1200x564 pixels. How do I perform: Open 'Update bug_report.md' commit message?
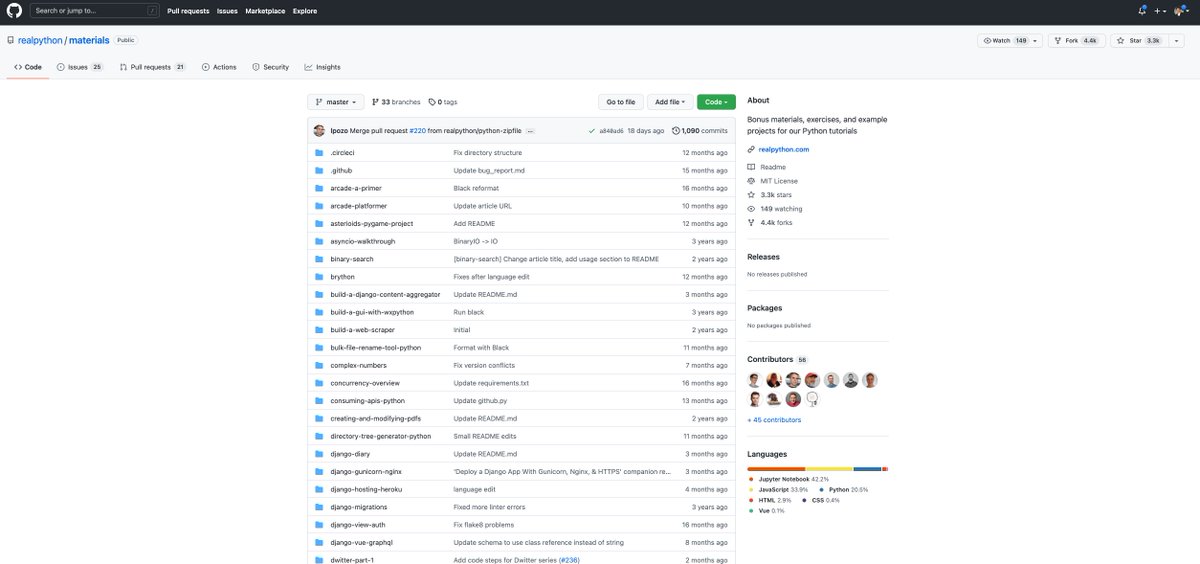coord(489,171)
